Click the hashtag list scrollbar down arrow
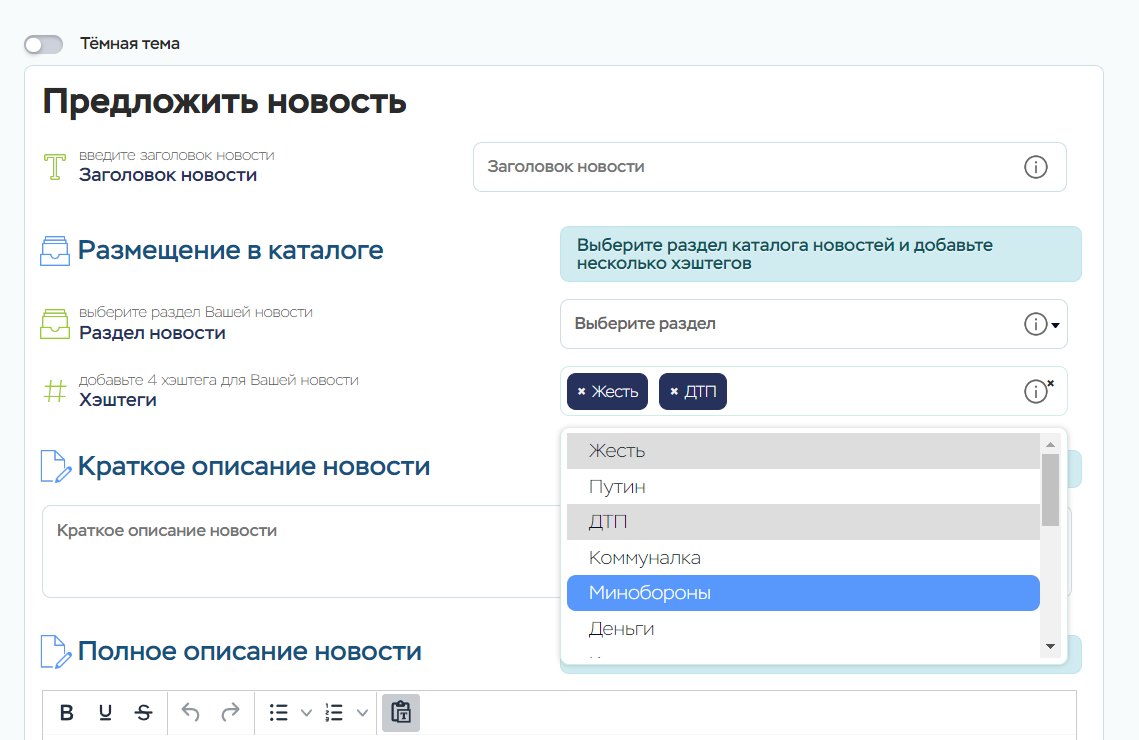Image resolution: width=1139 pixels, height=740 pixels. [1050, 647]
